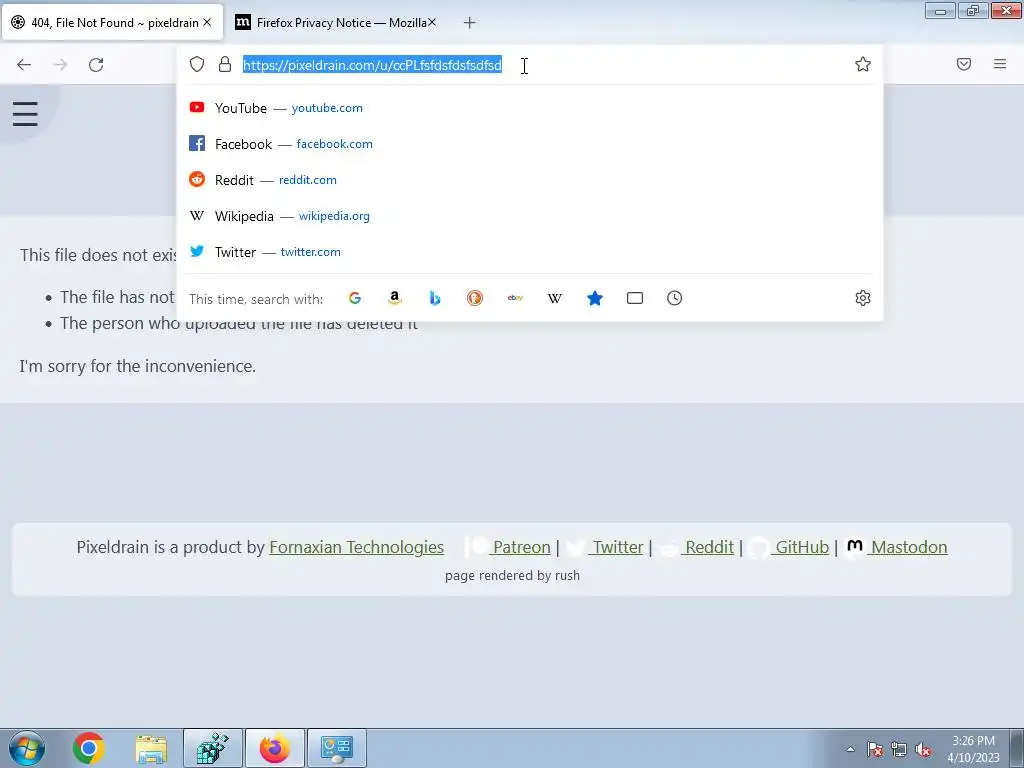Select Reddit suggestion in dropdown
The image size is (1024, 768).
click(530, 180)
